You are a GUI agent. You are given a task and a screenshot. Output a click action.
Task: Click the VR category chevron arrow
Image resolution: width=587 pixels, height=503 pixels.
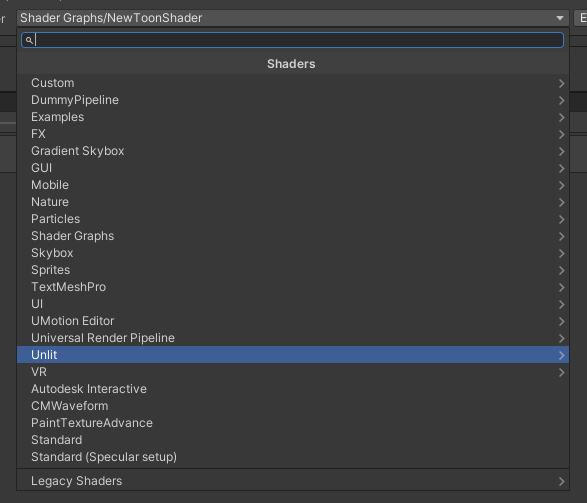pos(561,372)
